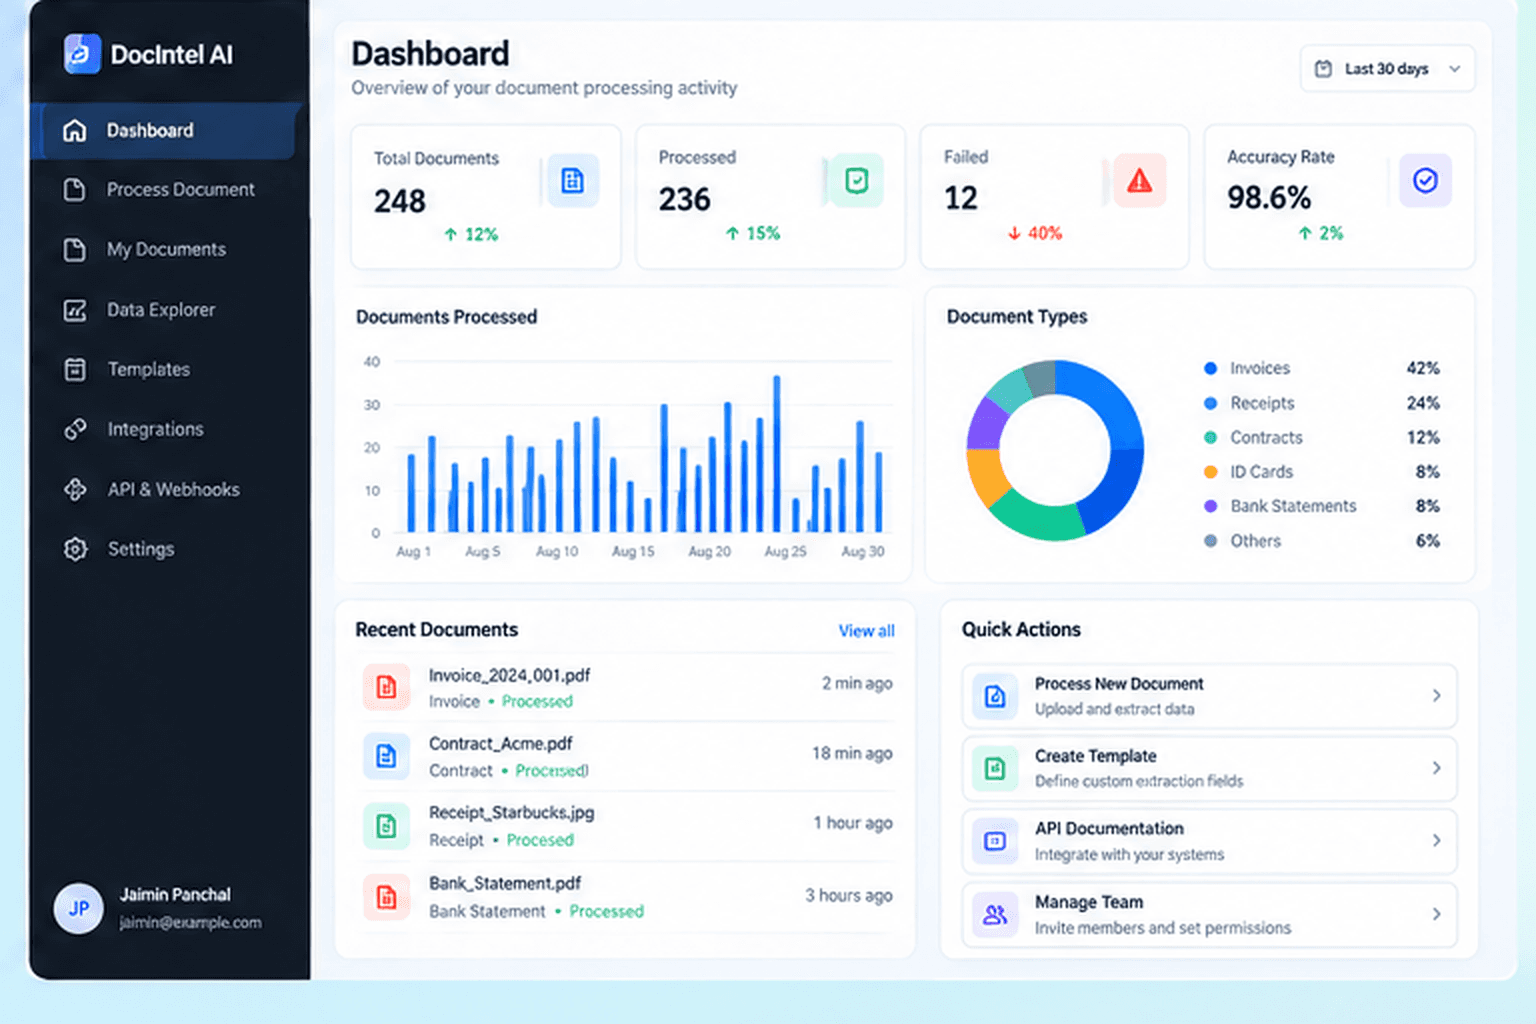Open Bank_Statement.pdf file name

(x=505, y=884)
